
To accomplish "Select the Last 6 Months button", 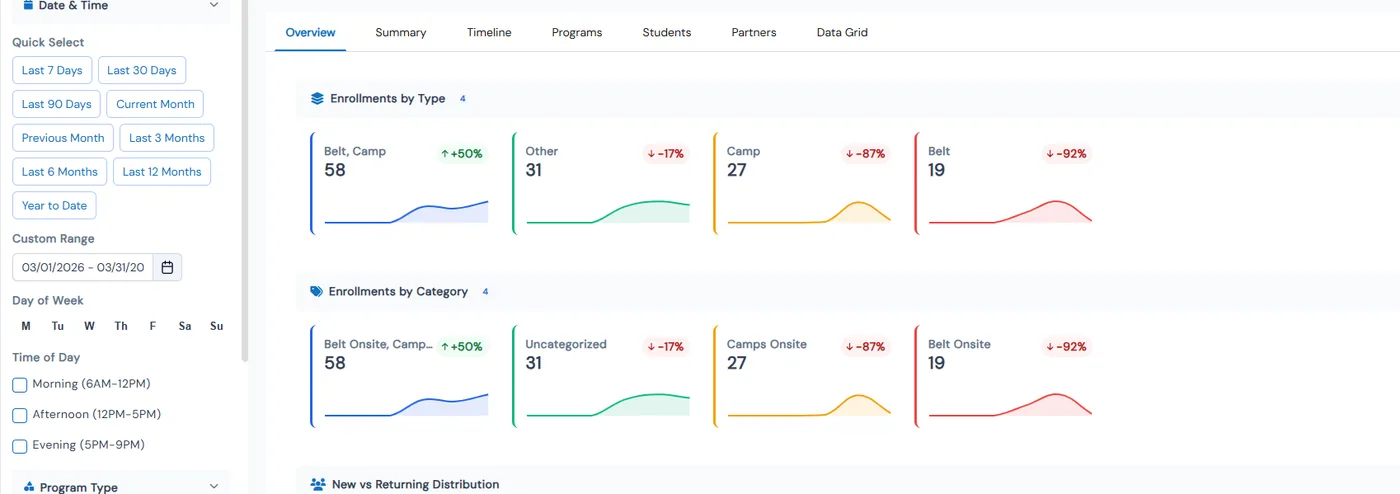I will pyautogui.click(x=60, y=172).
